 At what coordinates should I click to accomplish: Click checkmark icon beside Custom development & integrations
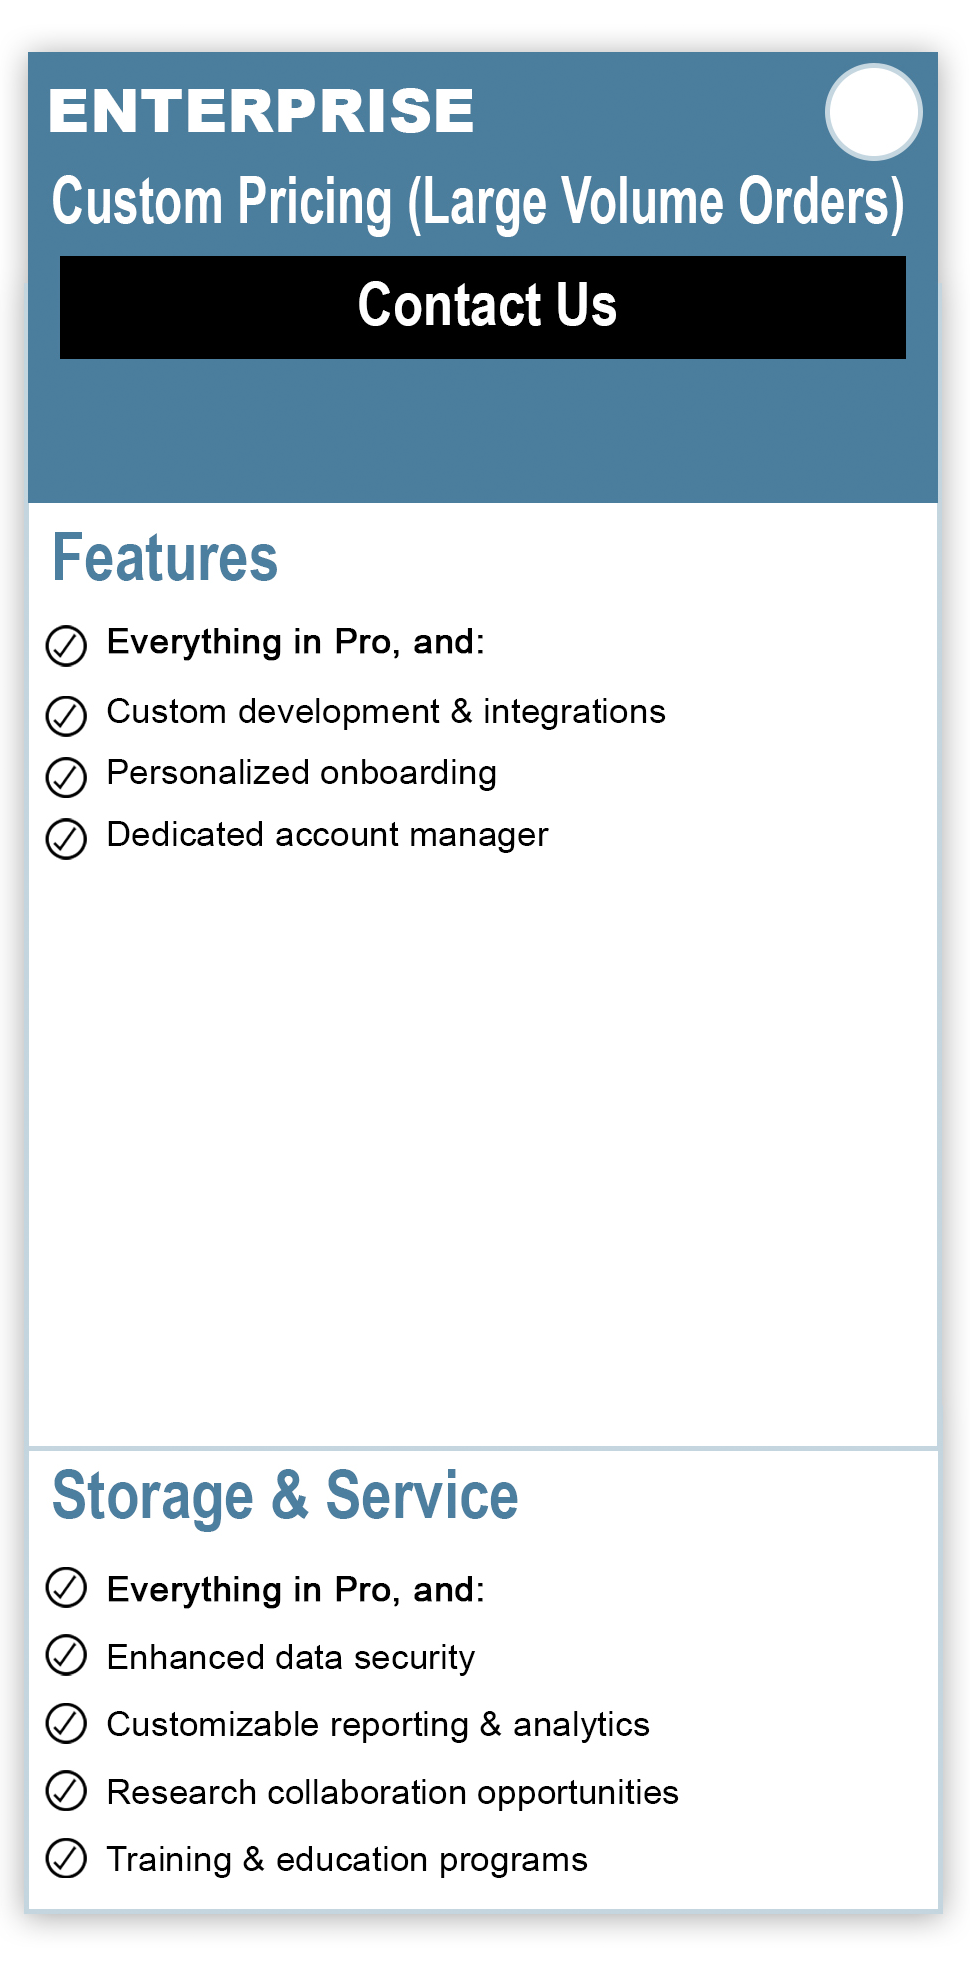[x=67, y=715]
